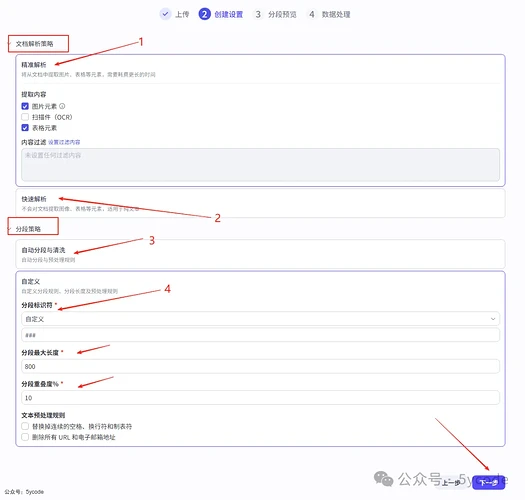525x500 pixels.
Task: Click the 分段最大长度 field showing 800
Action: [260, 366]
